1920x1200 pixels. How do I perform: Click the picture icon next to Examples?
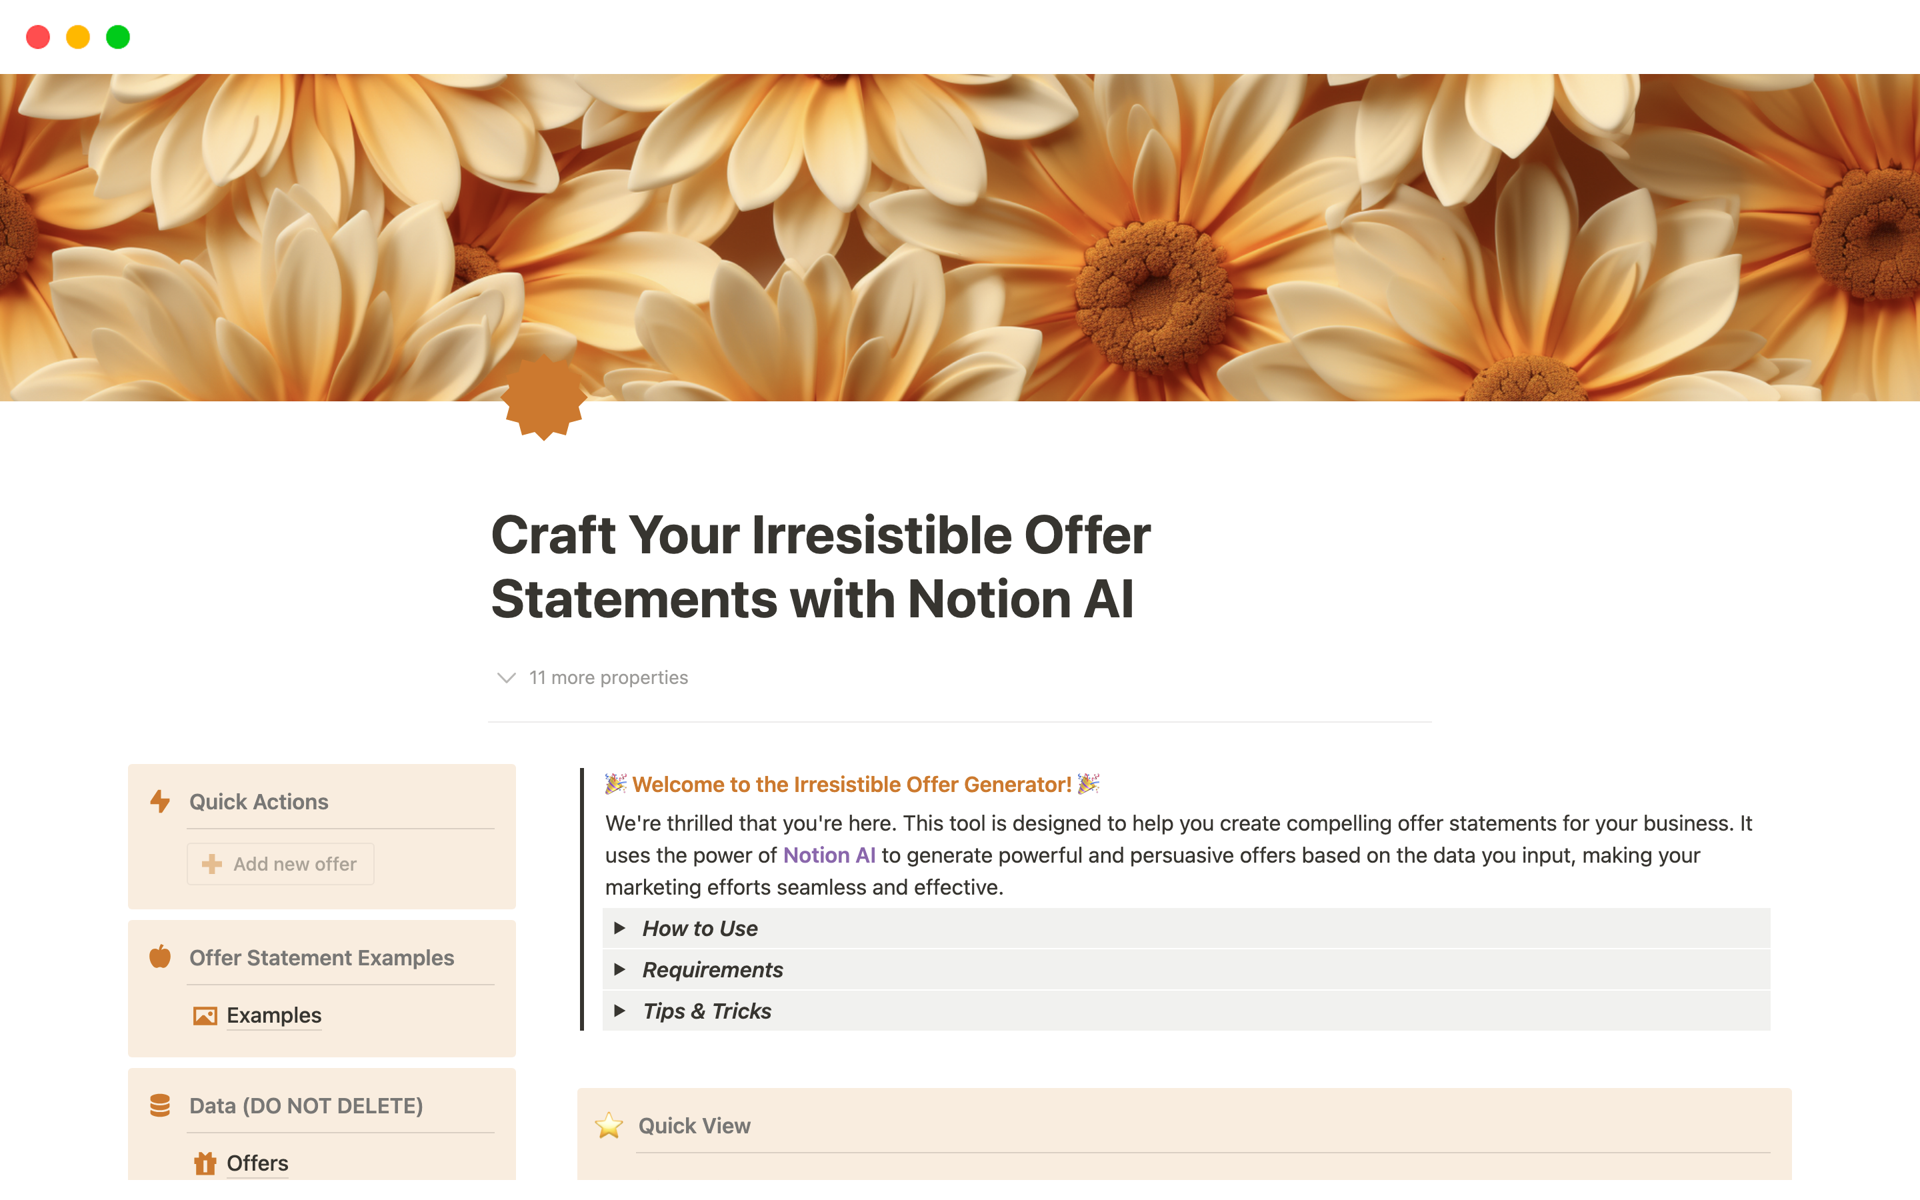pos(205,1016)
